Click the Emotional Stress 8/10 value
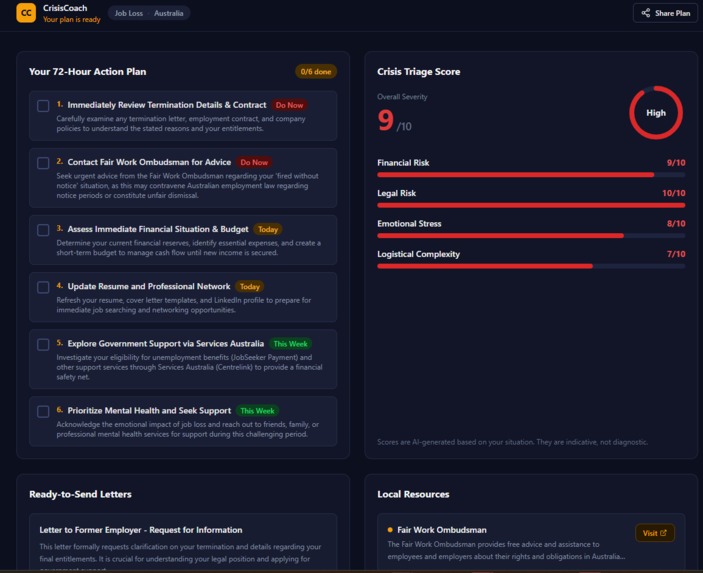Viewport: 703px width, 573px height. (676, 224)
